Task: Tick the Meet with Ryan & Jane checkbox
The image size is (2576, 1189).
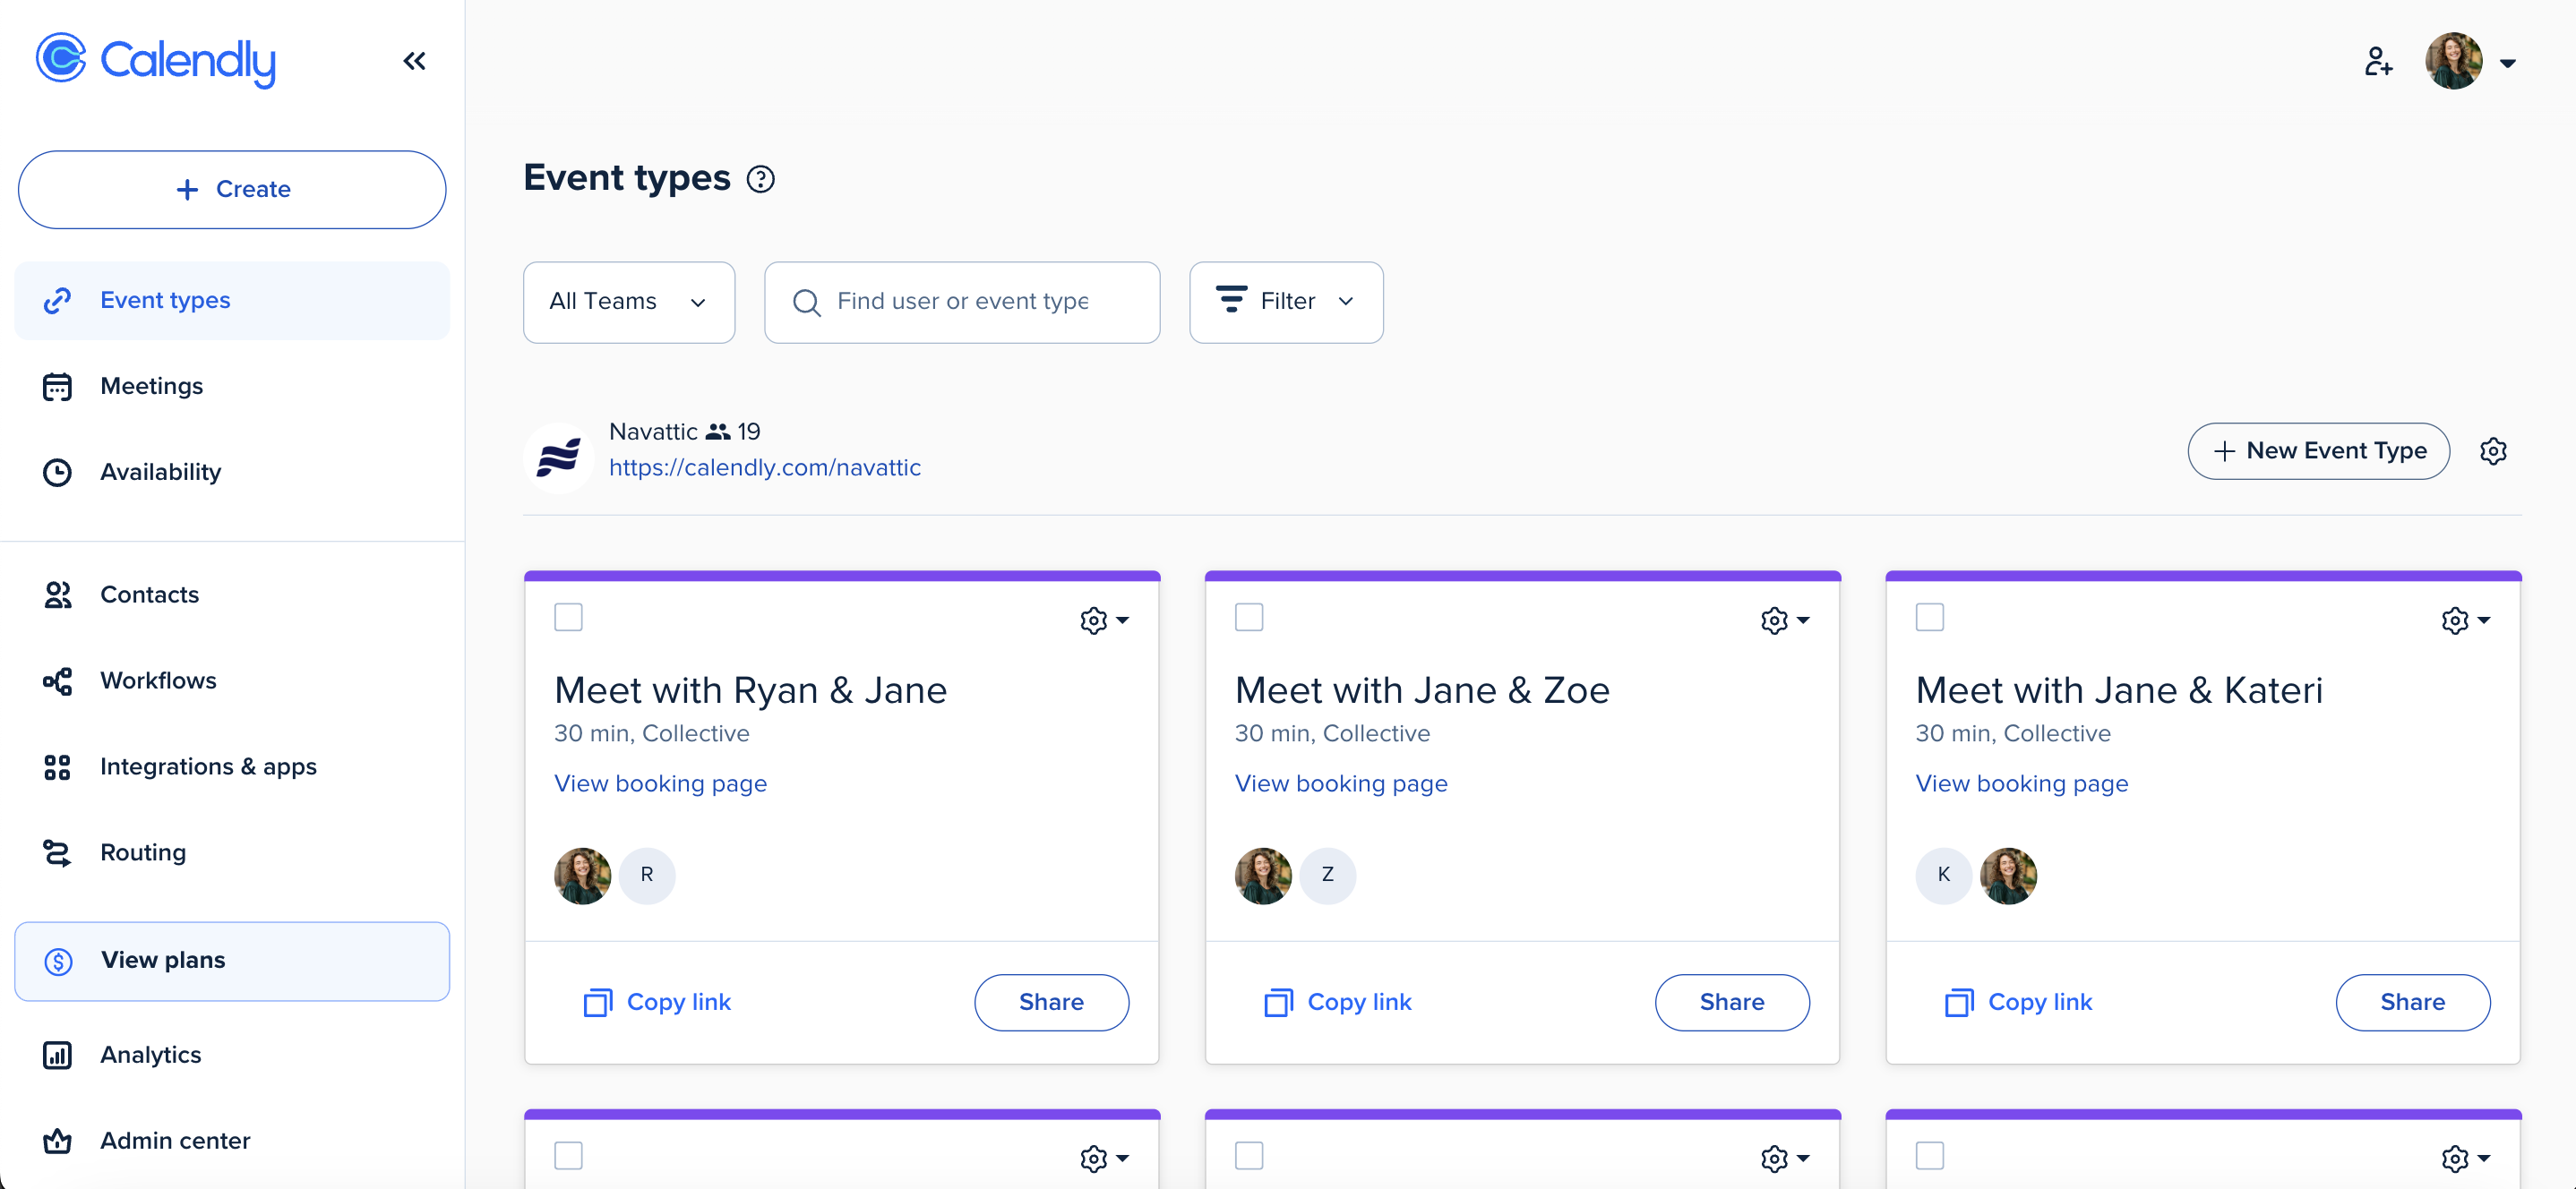Action: pyautogui.click(x=568, y=617)
